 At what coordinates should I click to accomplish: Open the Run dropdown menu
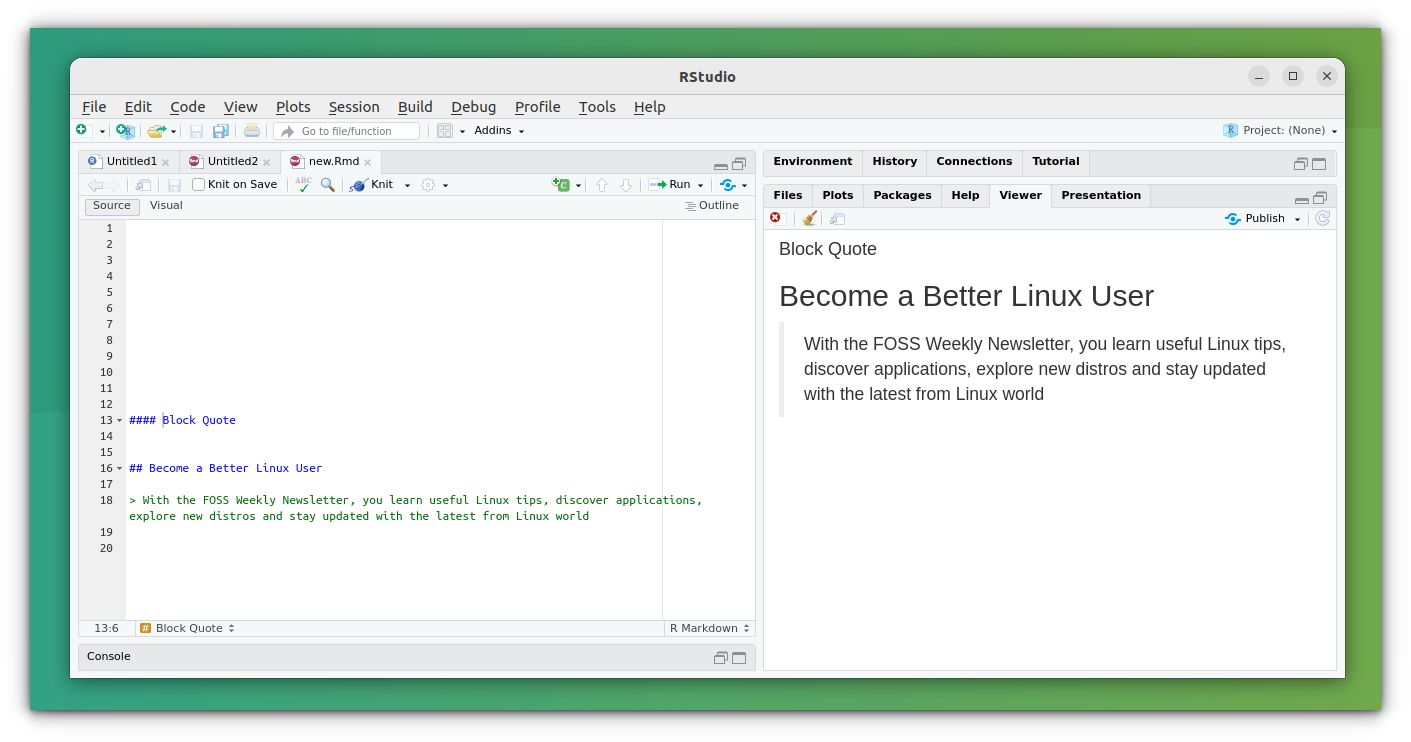pos(699,184)
